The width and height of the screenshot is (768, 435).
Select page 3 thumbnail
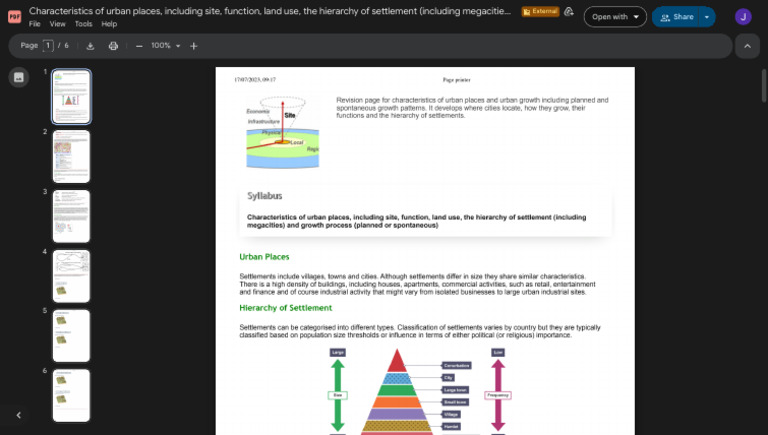coord(72,216)
